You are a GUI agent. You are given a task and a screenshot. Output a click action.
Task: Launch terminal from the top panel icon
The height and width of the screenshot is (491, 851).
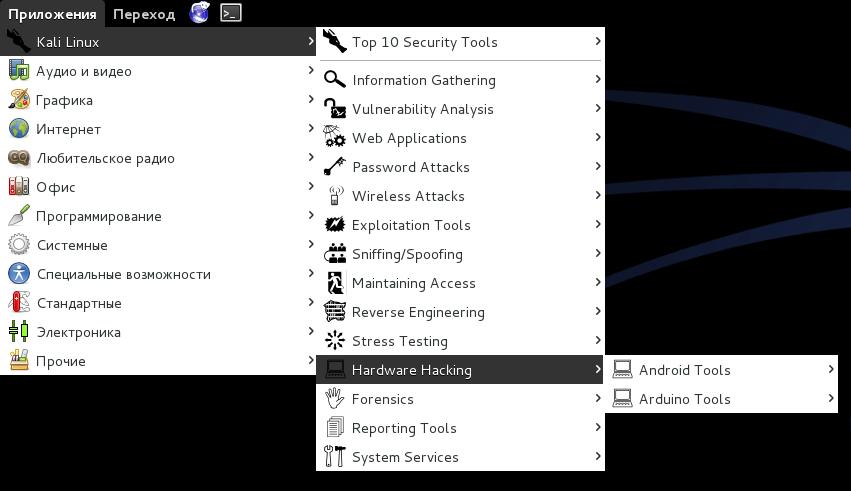[x=230, y=13]
